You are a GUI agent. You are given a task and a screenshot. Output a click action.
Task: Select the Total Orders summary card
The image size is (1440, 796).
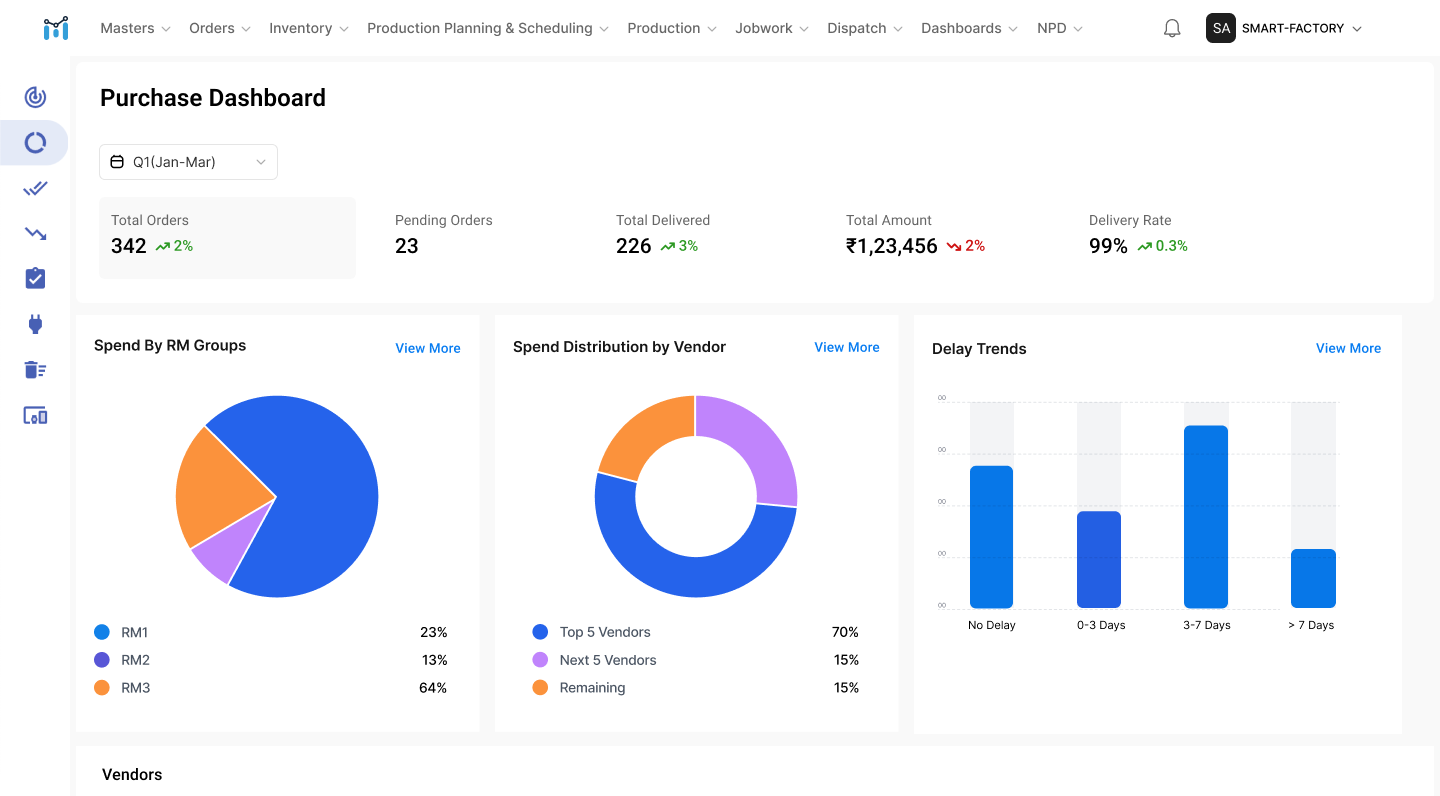(227, 238)
